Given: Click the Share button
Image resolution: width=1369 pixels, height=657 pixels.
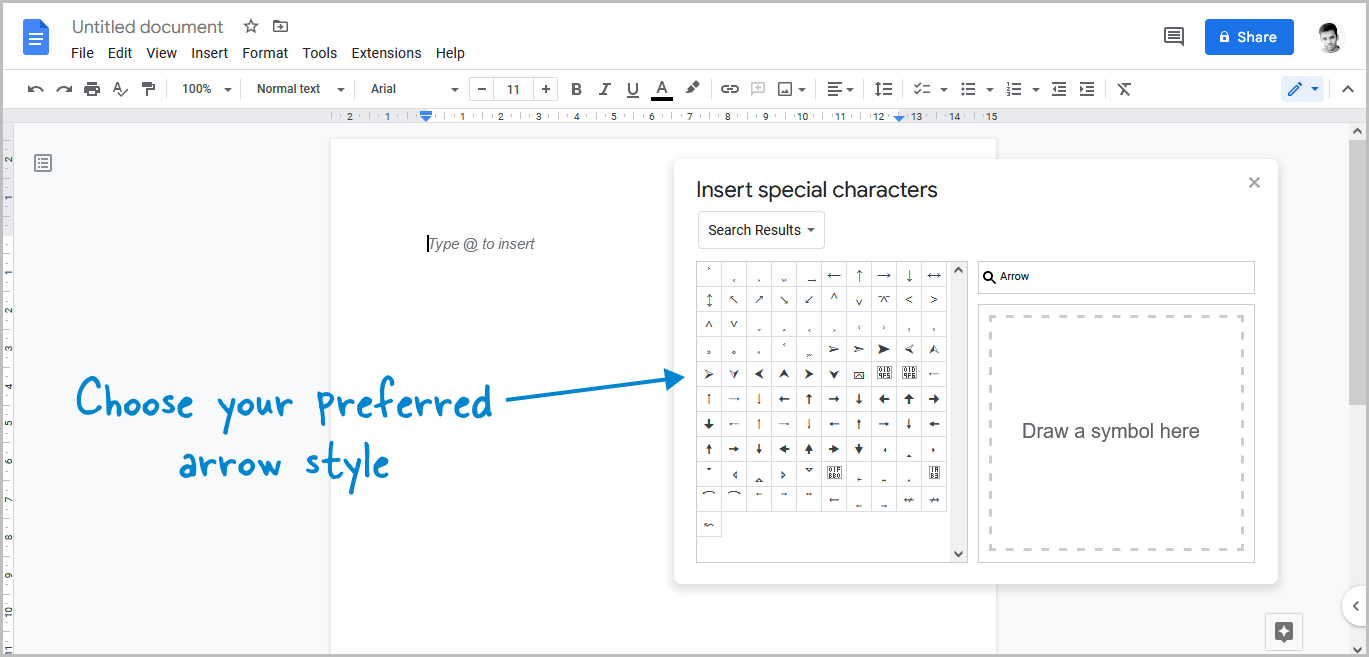Looking at the screenshot, I should [1248, 36].
